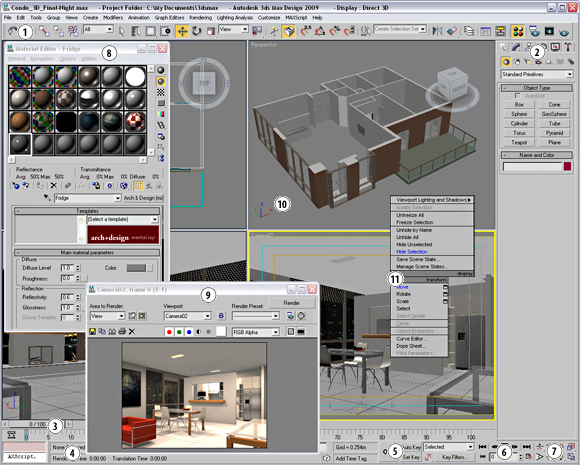Screen dimensions: 580x465
Task: Click Clear X icon in render window
Action: (x=132, y=331)
